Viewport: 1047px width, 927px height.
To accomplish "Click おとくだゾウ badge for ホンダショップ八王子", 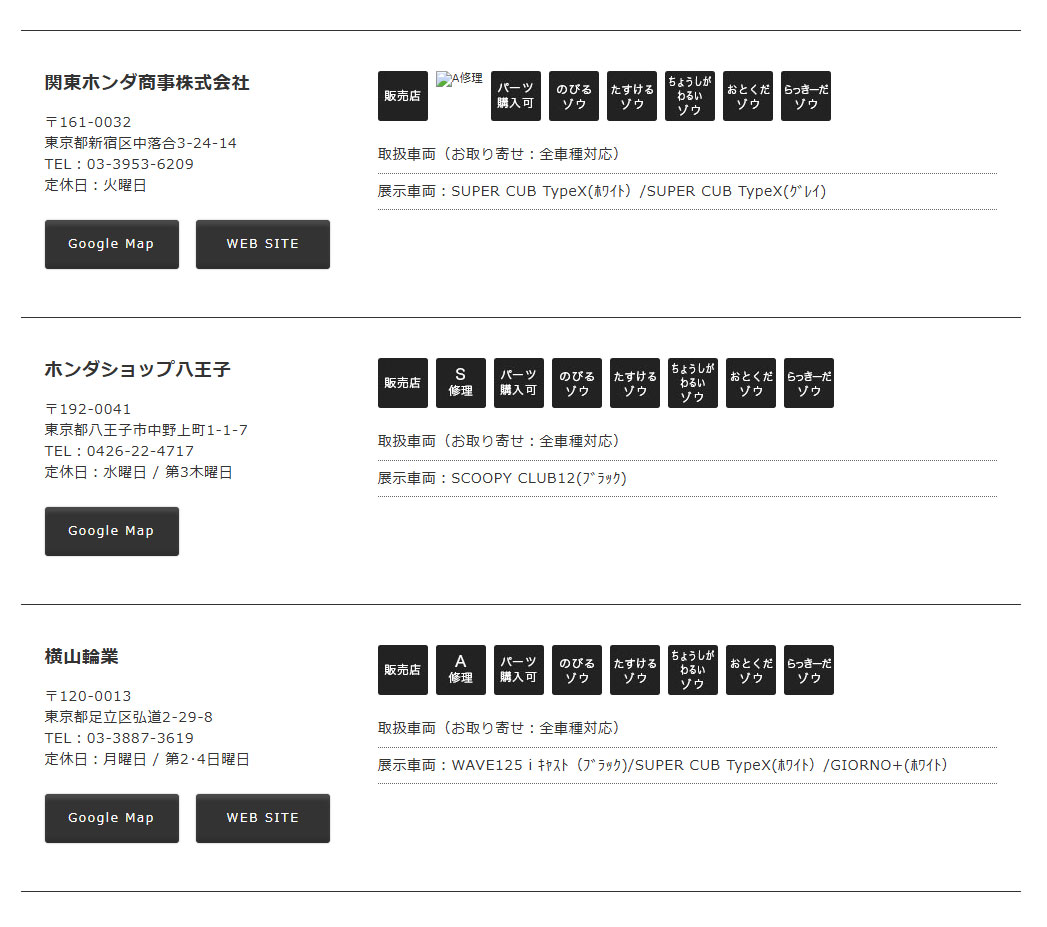I will [x=751, y=383].
